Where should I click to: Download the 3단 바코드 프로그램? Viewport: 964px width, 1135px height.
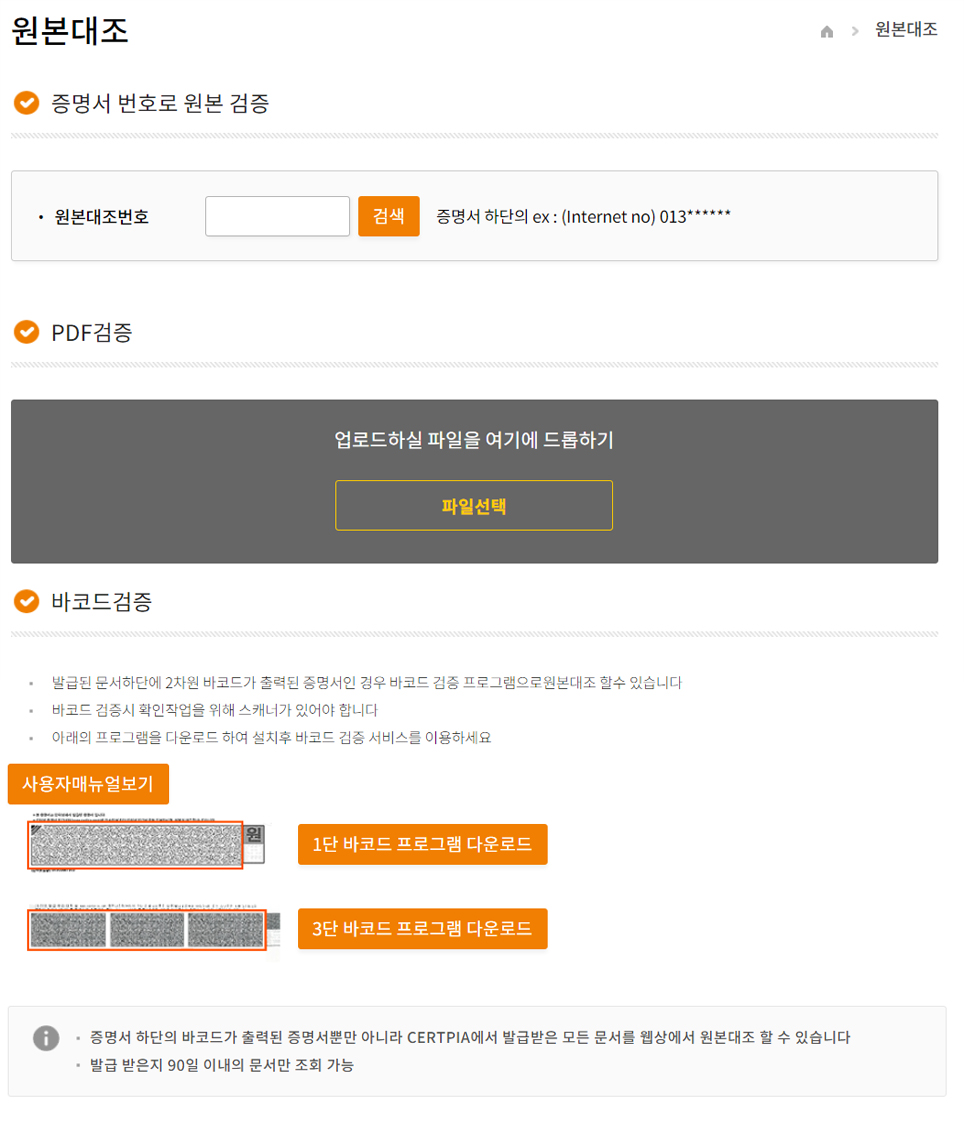click(x=423, y=929)
